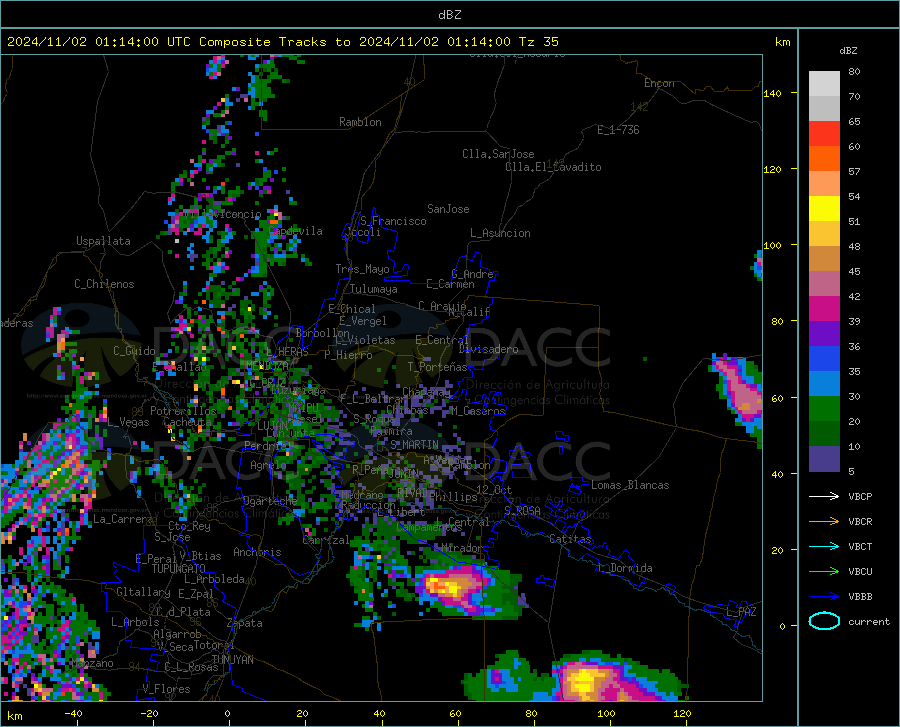Pick the slate 5-10 dBZ swatch
This screenshot has height=727, width=900.
pos(824,459)
